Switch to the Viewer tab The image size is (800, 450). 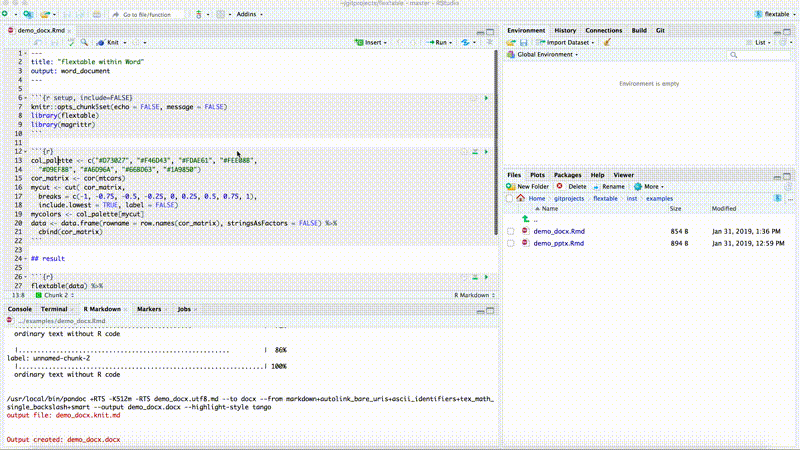(623, 175)
